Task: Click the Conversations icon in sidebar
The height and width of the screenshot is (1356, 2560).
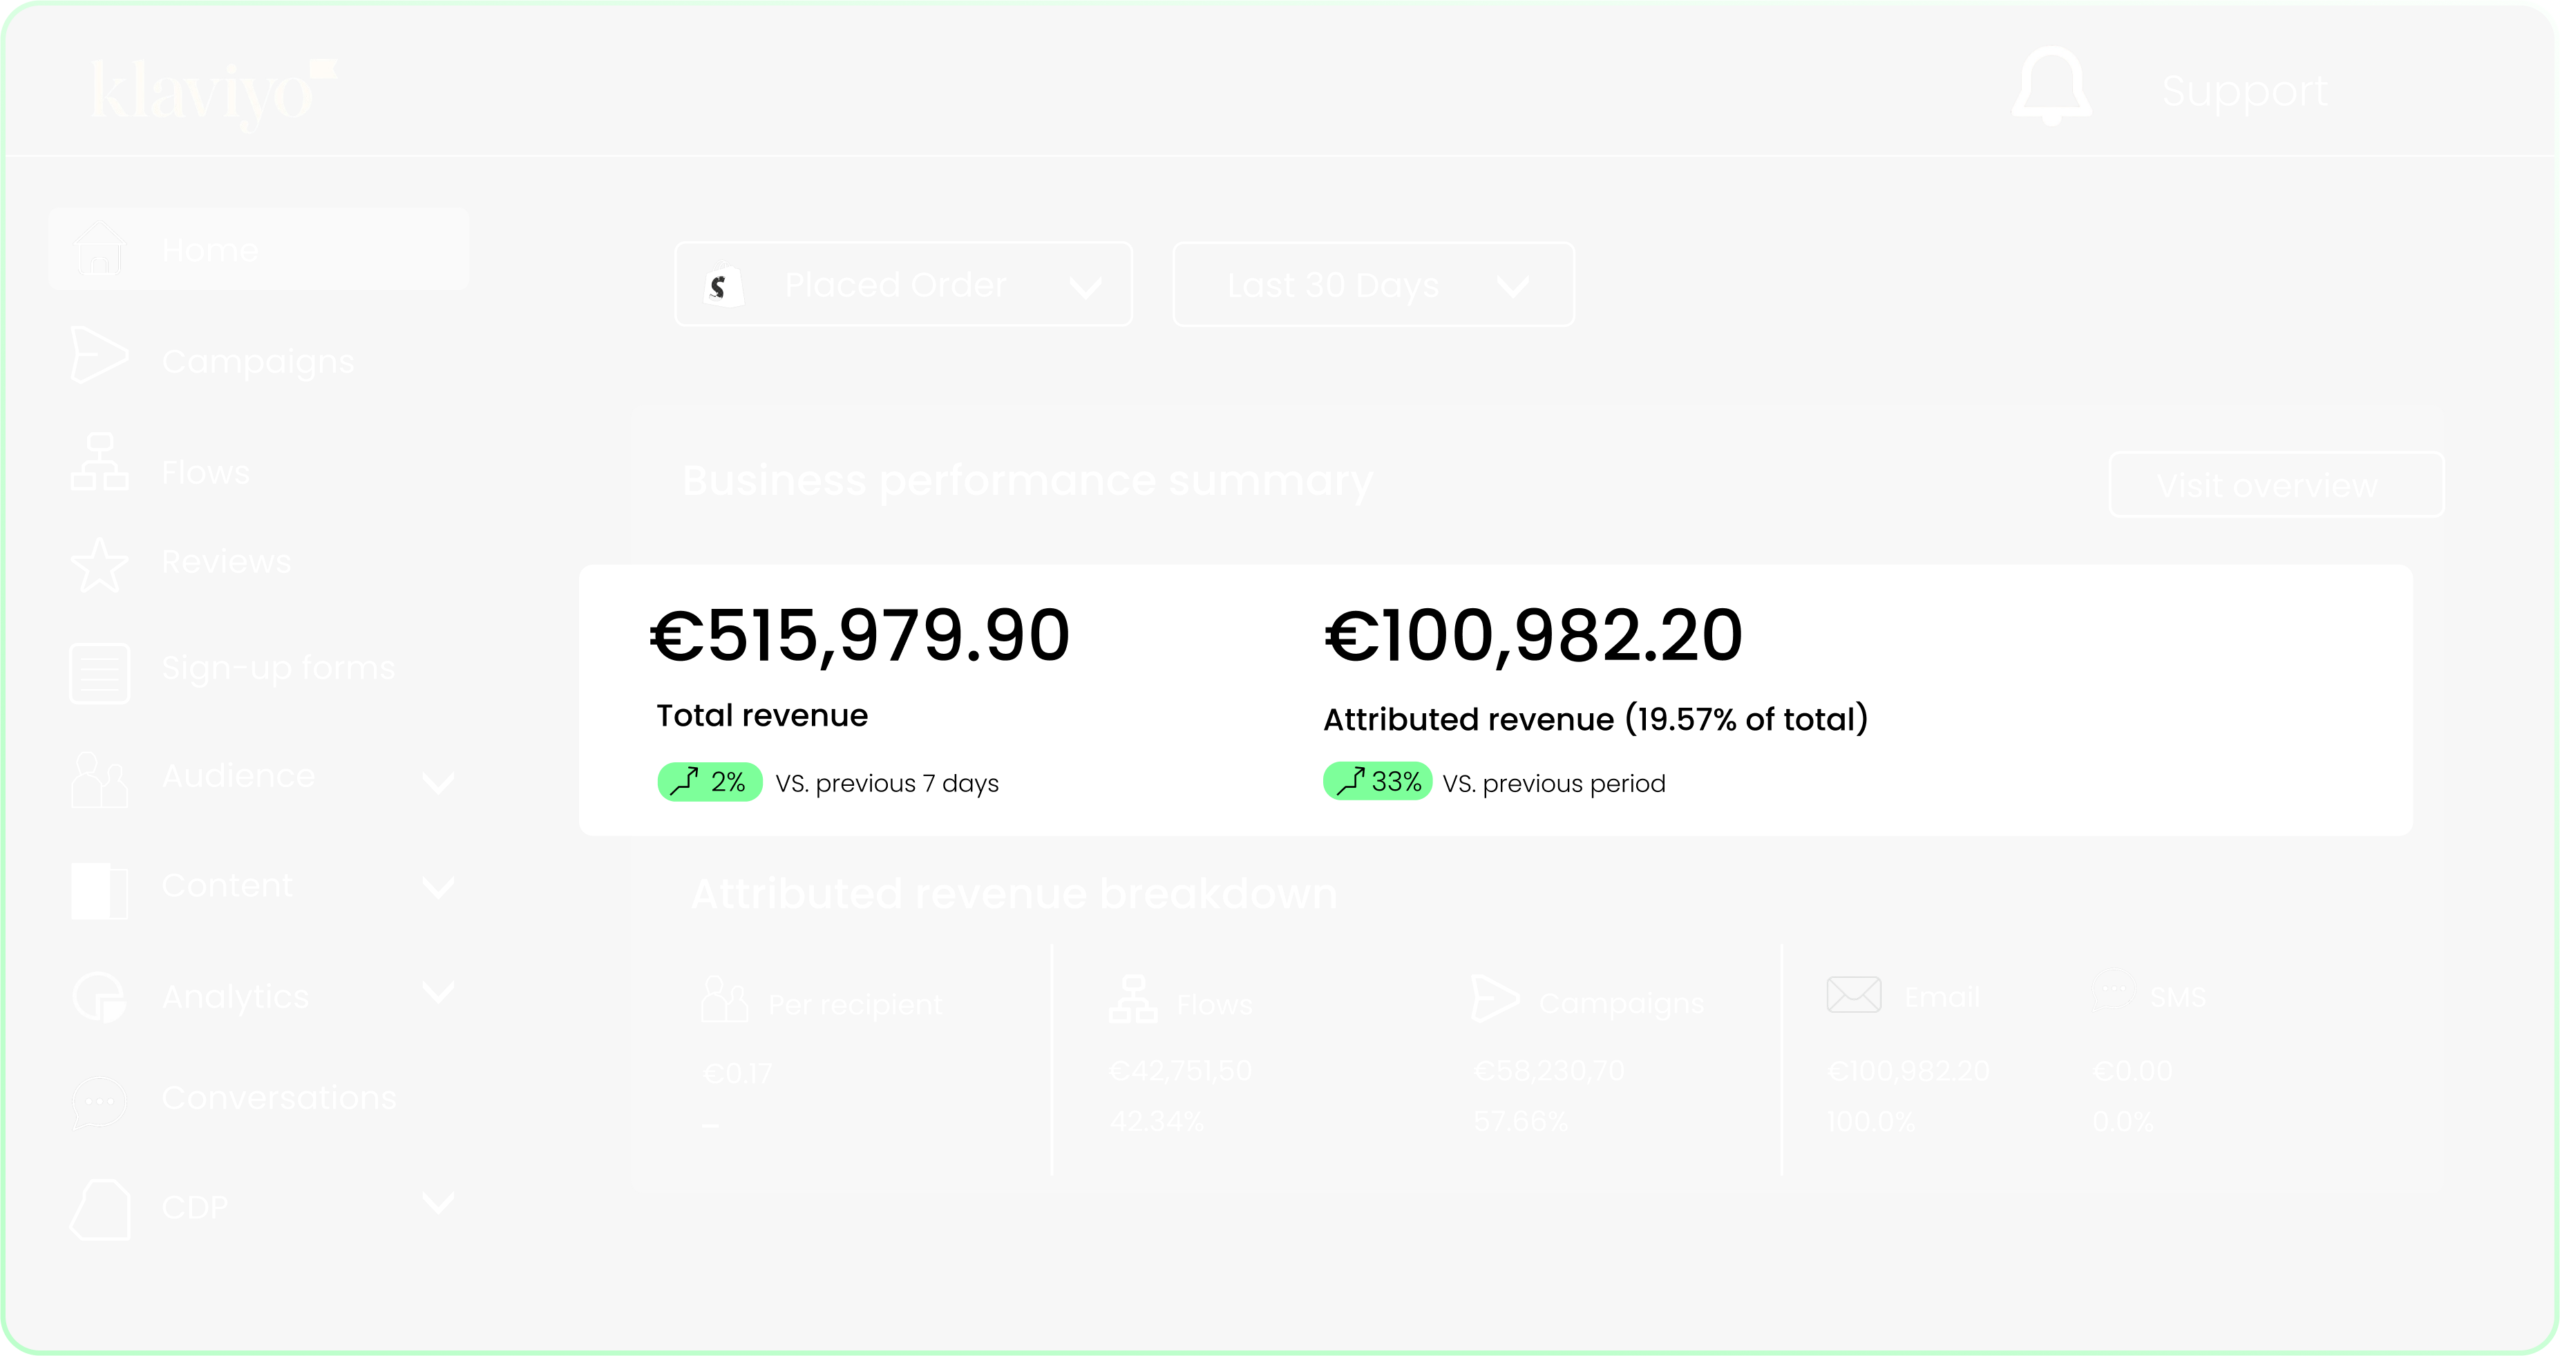Action: 97,1099
